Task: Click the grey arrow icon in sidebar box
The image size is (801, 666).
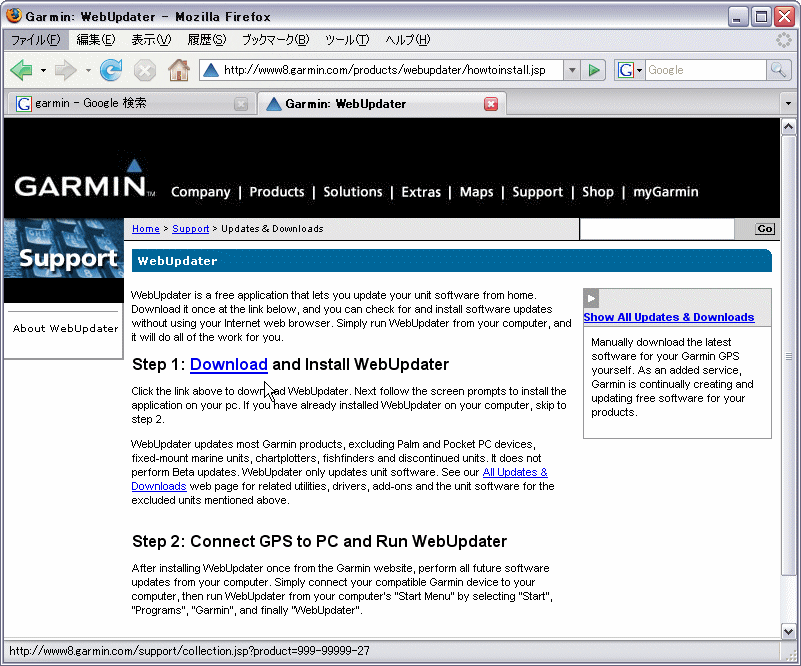Action: click(591, 299)
